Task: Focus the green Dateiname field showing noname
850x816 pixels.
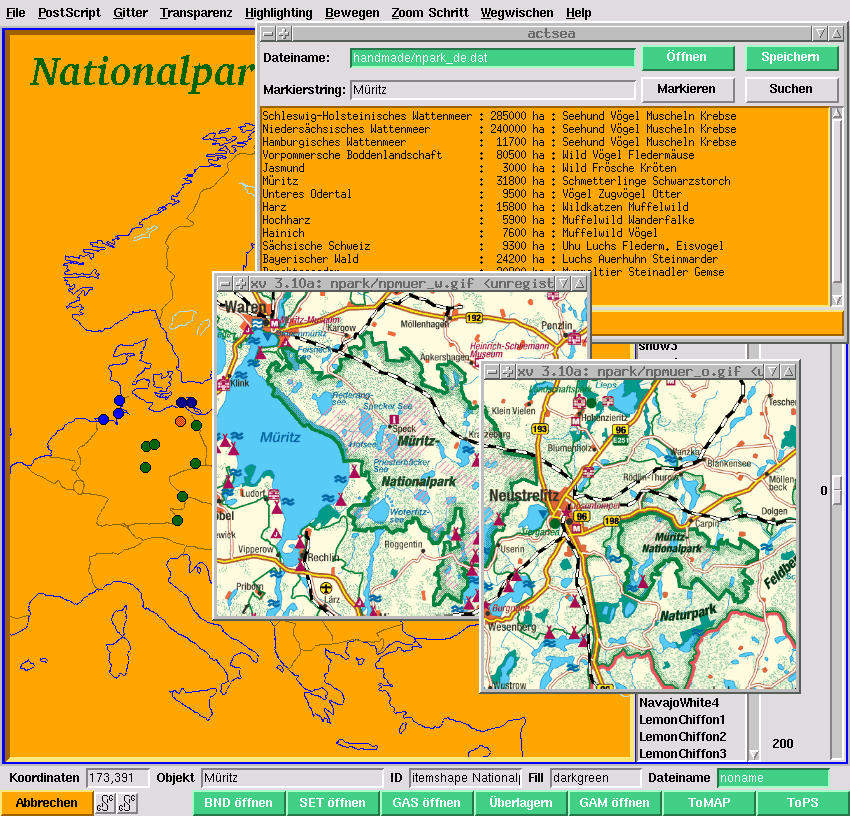Action: pyautogui.click(x=773, y=778)
